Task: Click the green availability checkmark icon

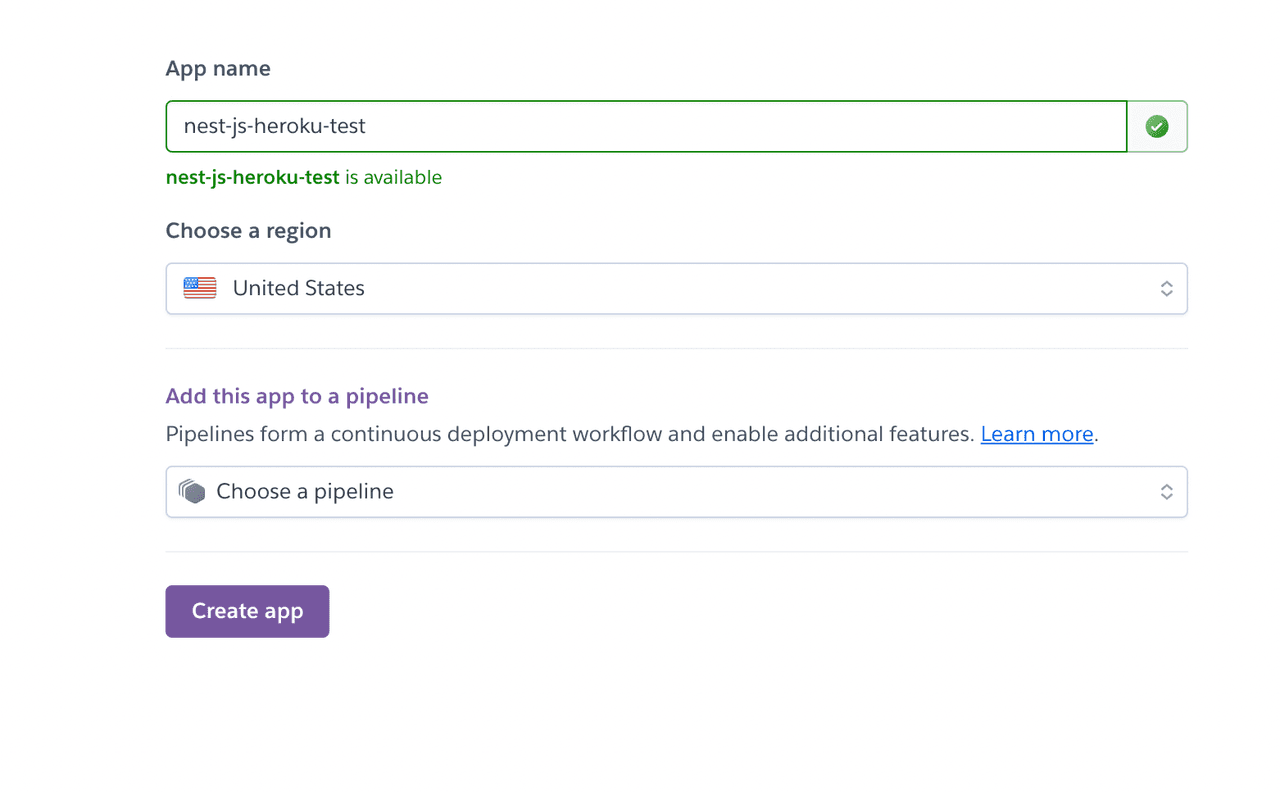Action: tap(1157, 127)
